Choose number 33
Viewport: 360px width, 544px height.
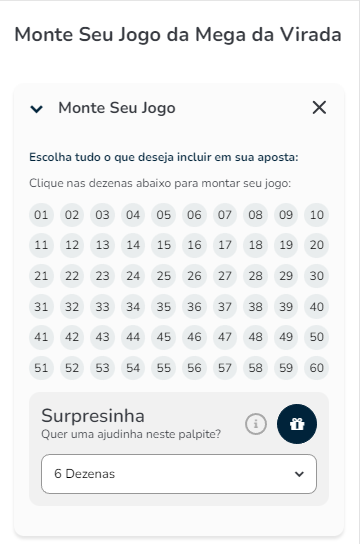(x=102, y=306)
